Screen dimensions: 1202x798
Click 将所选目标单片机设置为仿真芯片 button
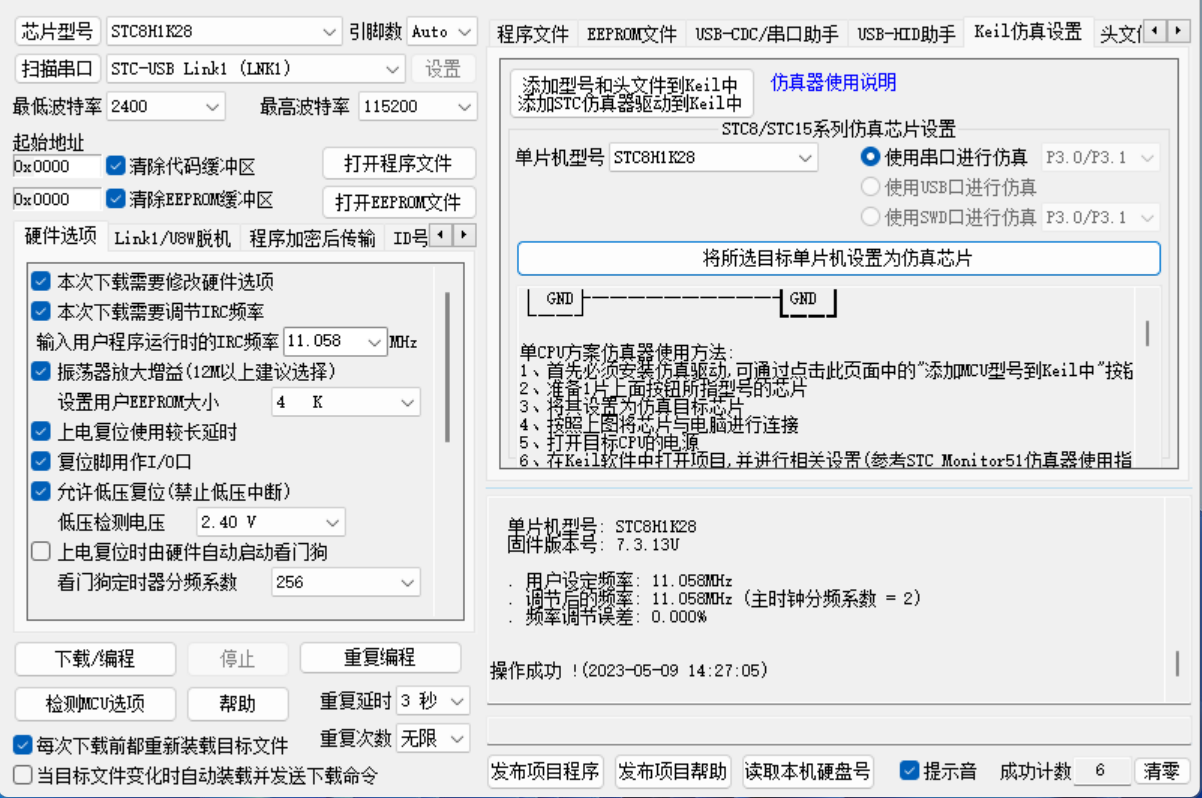838,258
